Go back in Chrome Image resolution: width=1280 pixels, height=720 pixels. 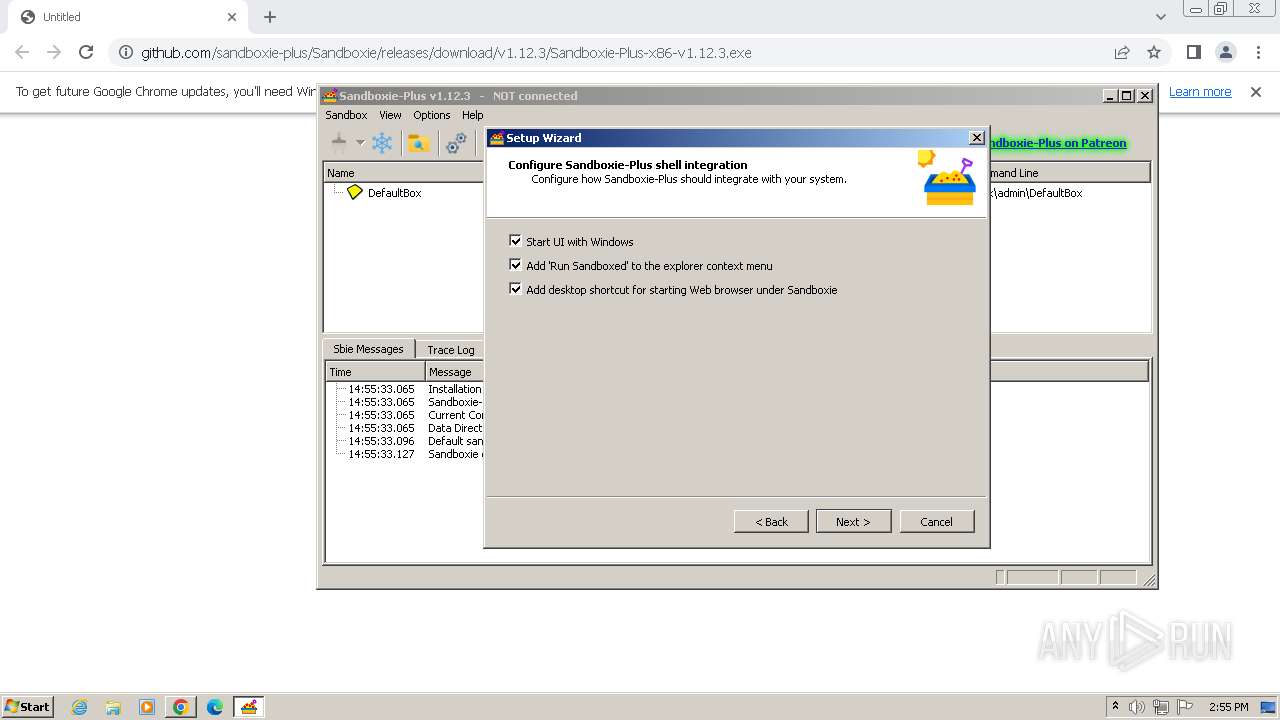[x=22, y=52]
